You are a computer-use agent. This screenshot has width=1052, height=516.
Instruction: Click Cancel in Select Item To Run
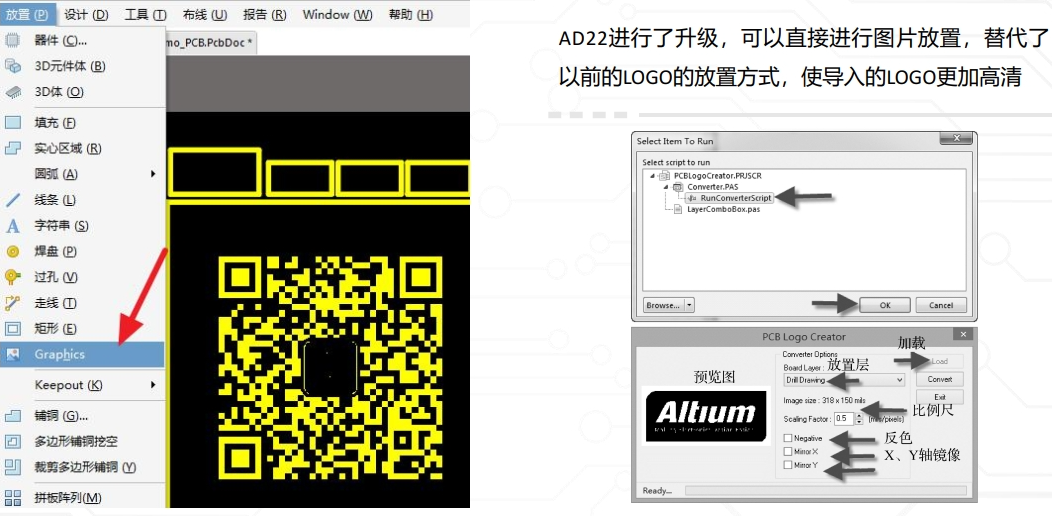tap(941, 305)
